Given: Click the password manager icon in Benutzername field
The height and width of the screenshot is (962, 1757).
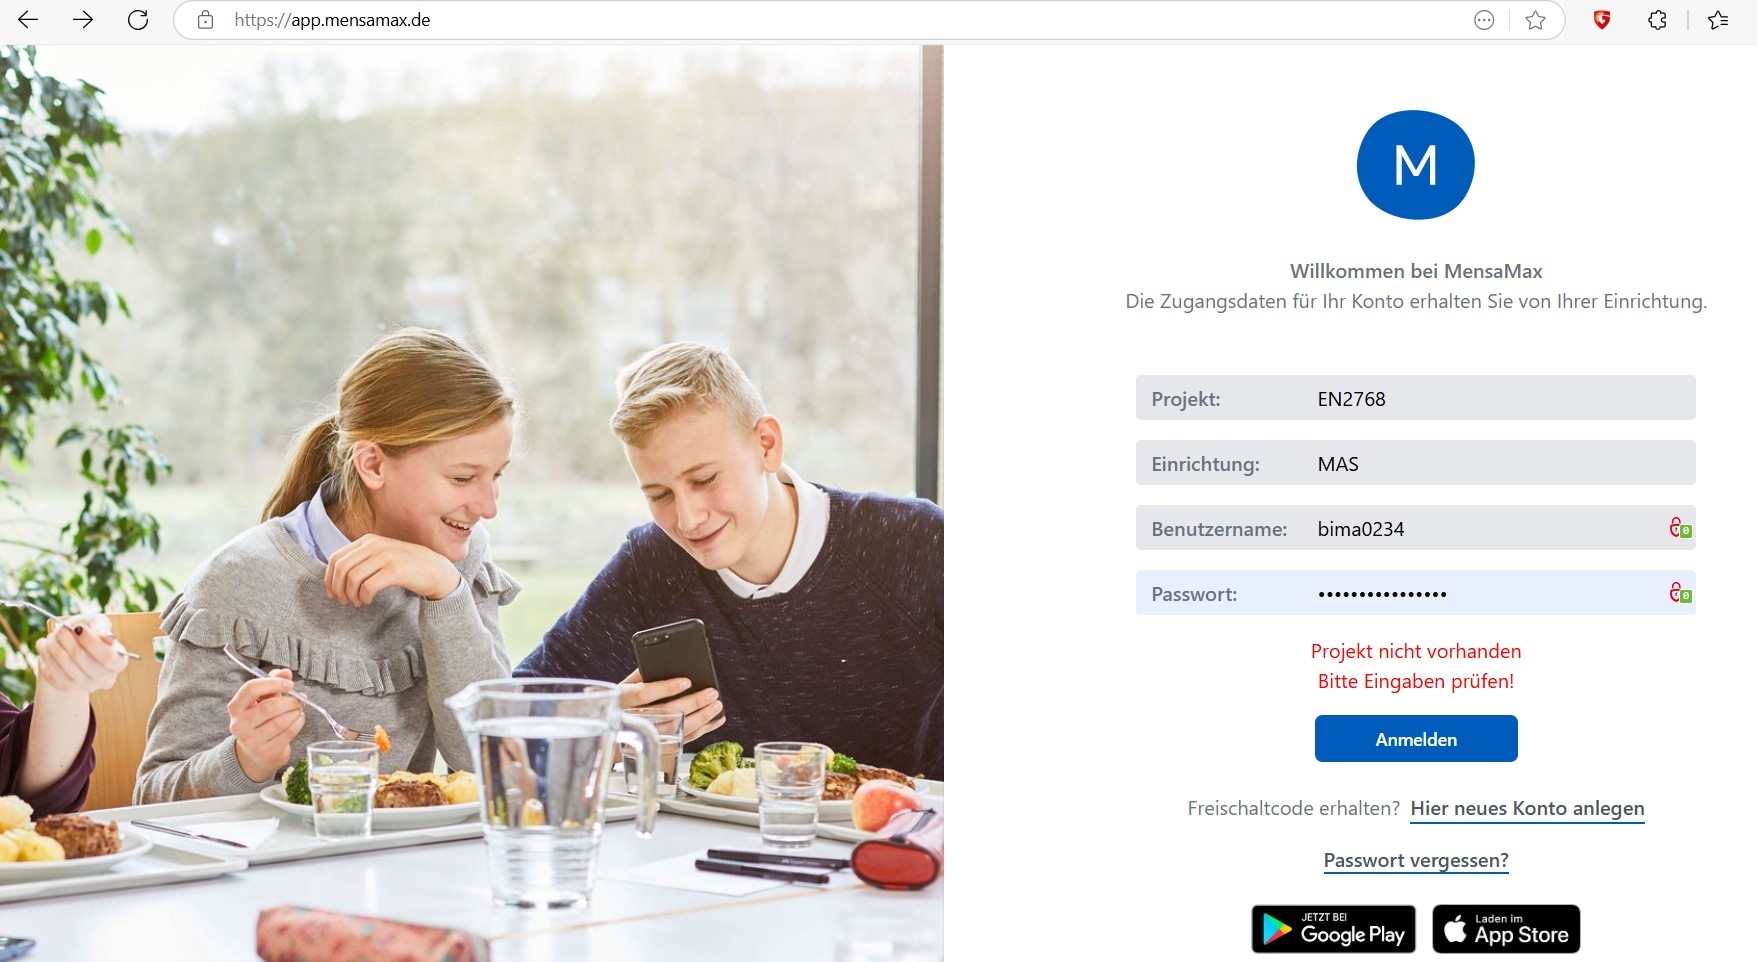Looking at the screenshot, I should (1680, 528).
